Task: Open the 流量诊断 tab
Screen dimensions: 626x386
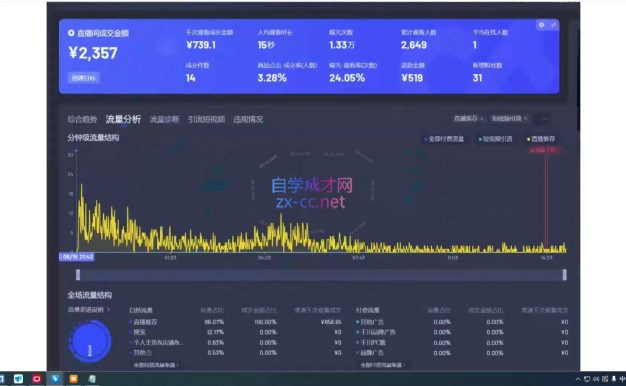Action: tap(164, 119)
